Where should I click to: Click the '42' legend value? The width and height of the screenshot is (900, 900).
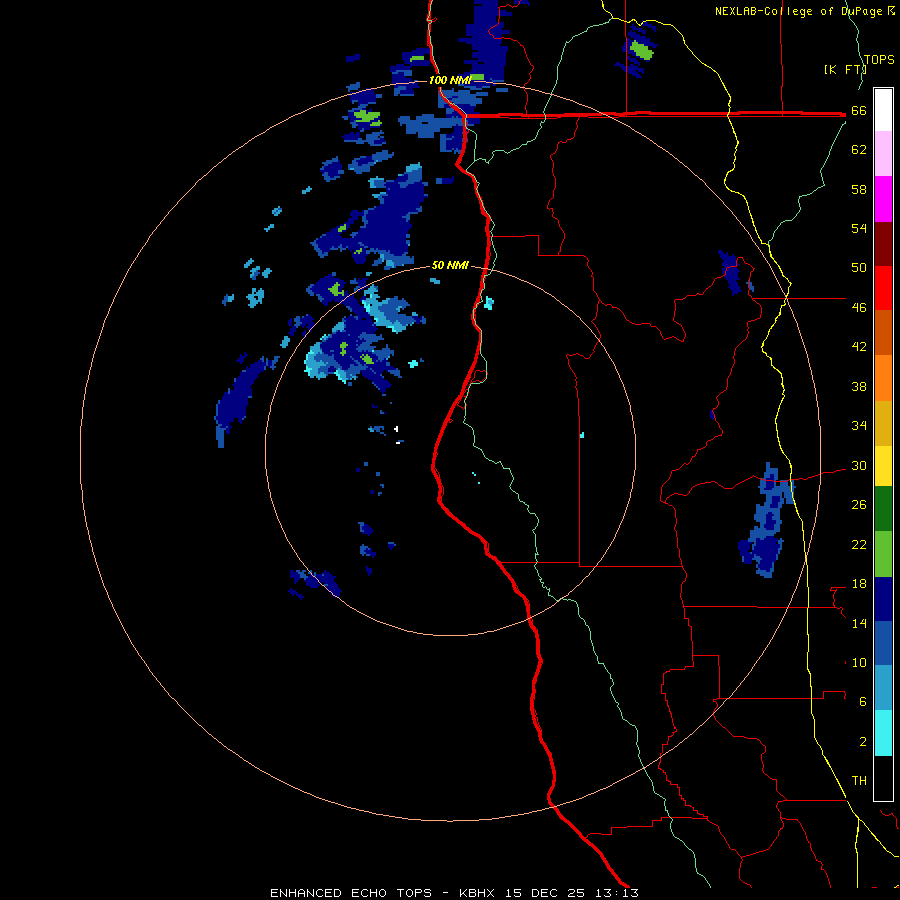point(859,347)
